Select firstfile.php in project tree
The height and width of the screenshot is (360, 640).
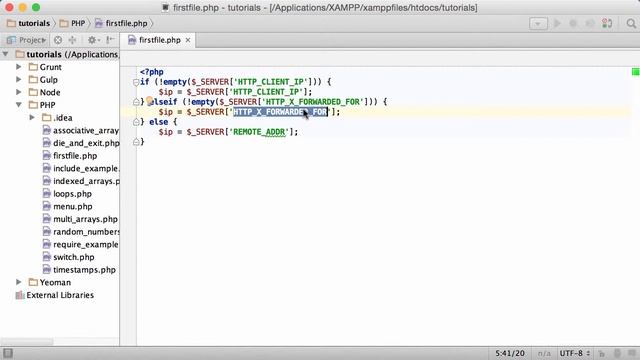(x=70, y=156)
